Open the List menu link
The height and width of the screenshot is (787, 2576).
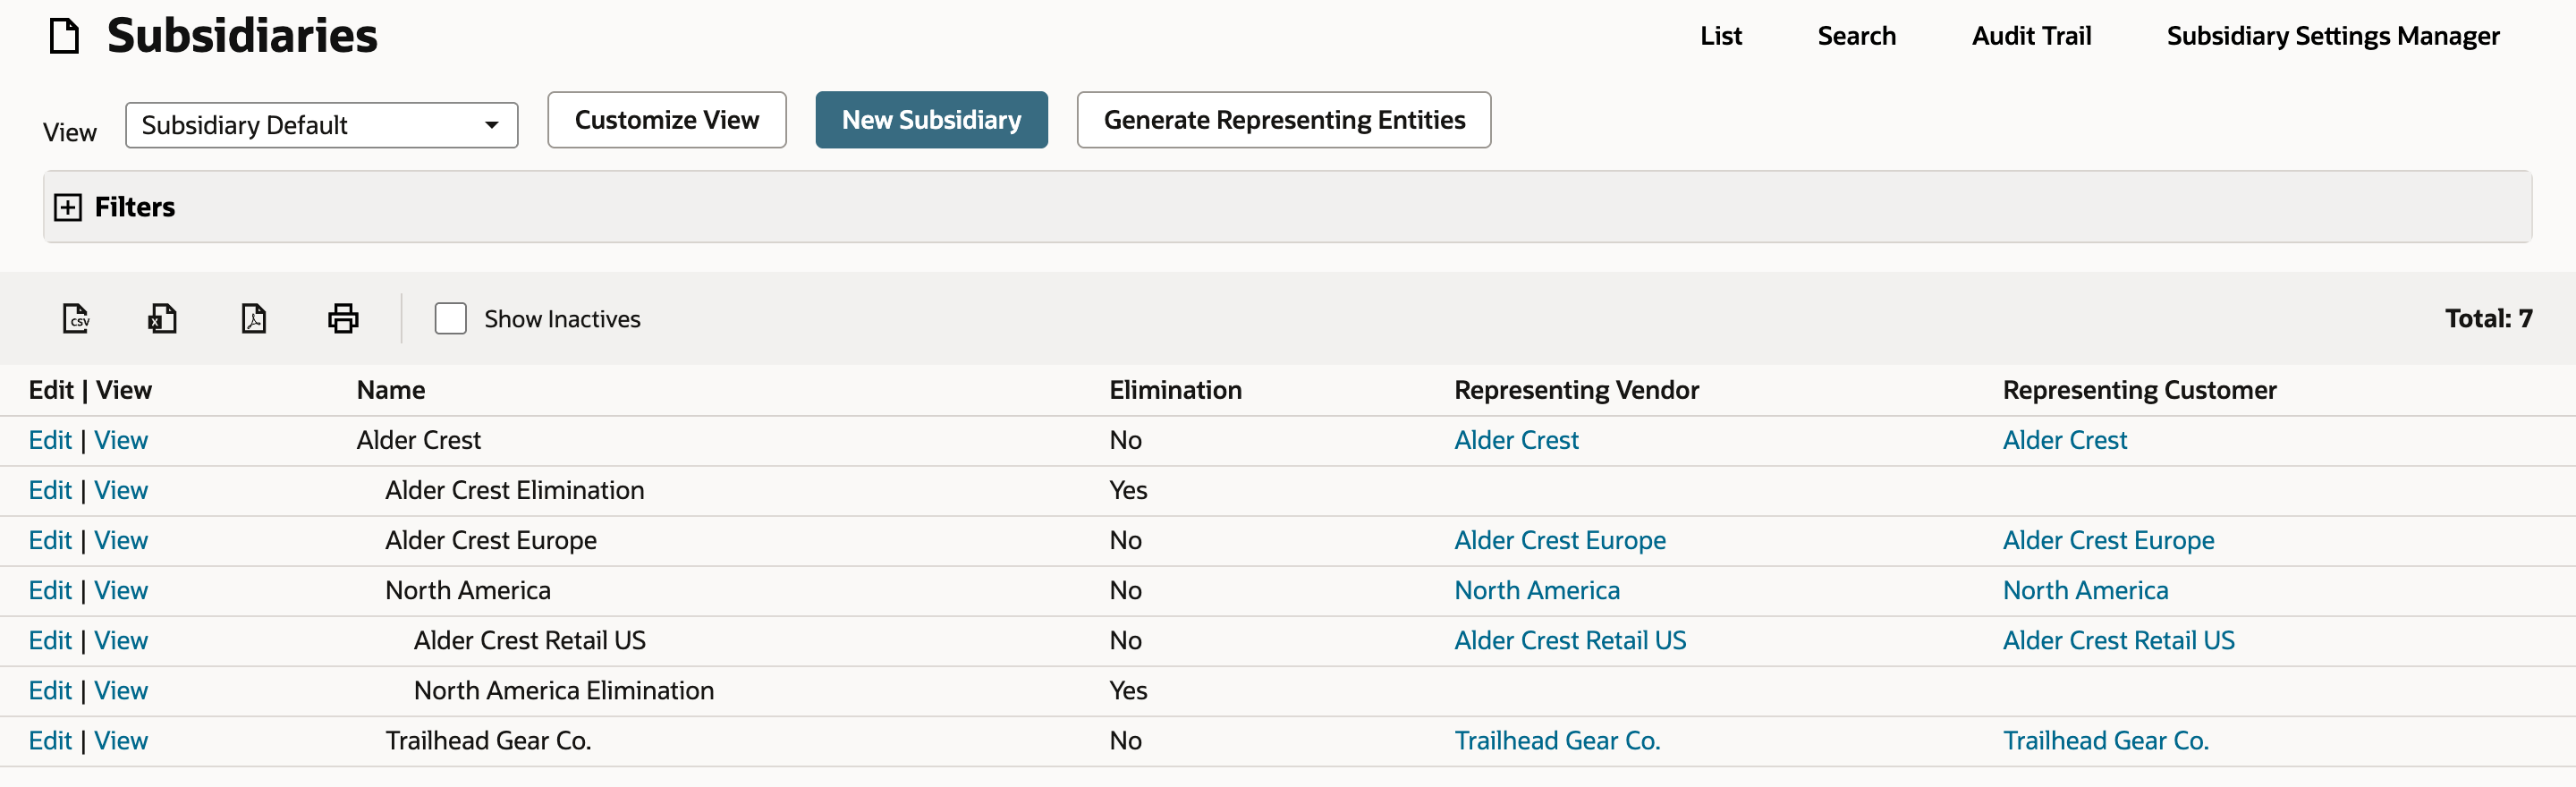tap(1720, 36)
